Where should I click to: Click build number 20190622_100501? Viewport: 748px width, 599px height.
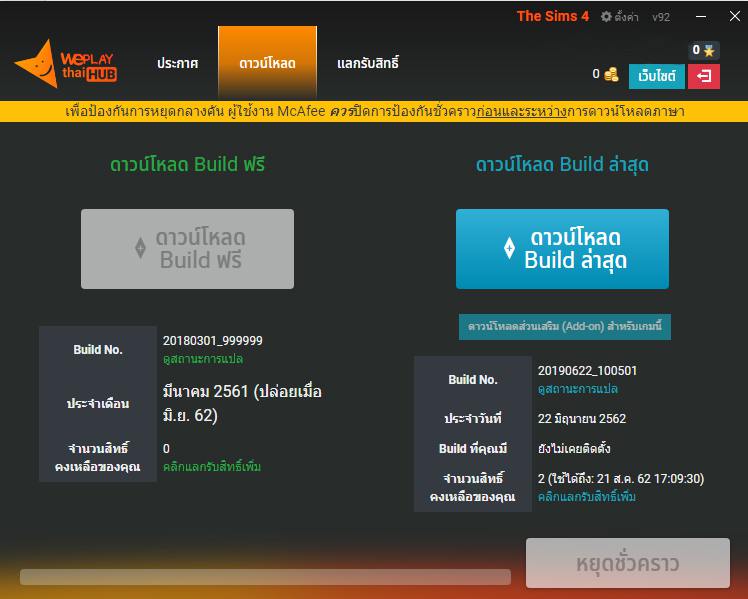click(x=587, y=371)
